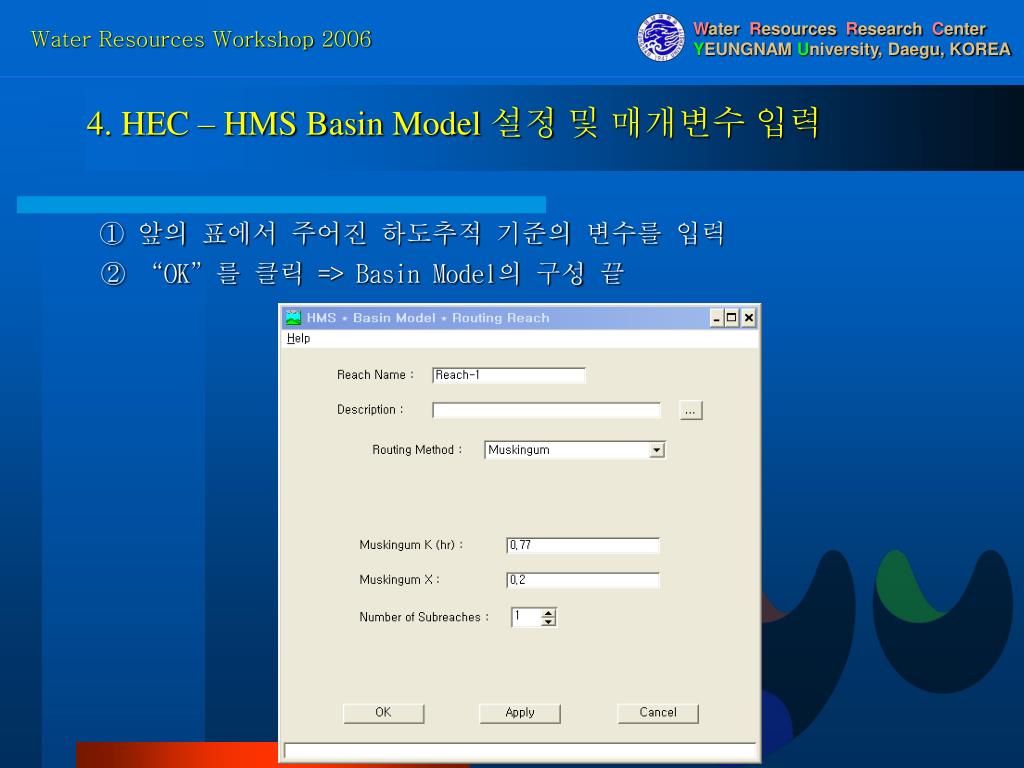Click the "YEUNGNAM University, Daegu, KOREA" text
Screen dimensions: 1024x768
(x=852, y=50)
